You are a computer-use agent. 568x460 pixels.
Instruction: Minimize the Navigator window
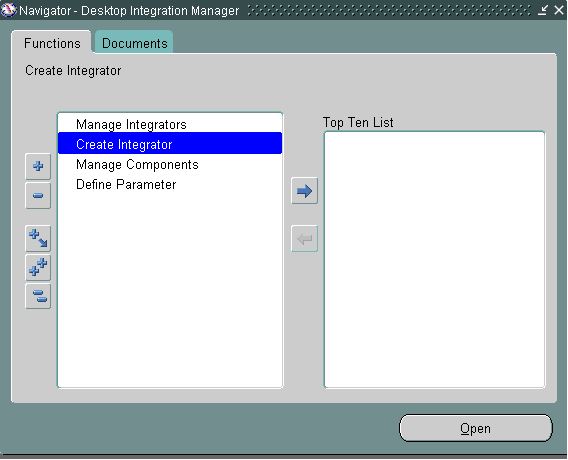point(543,10)
